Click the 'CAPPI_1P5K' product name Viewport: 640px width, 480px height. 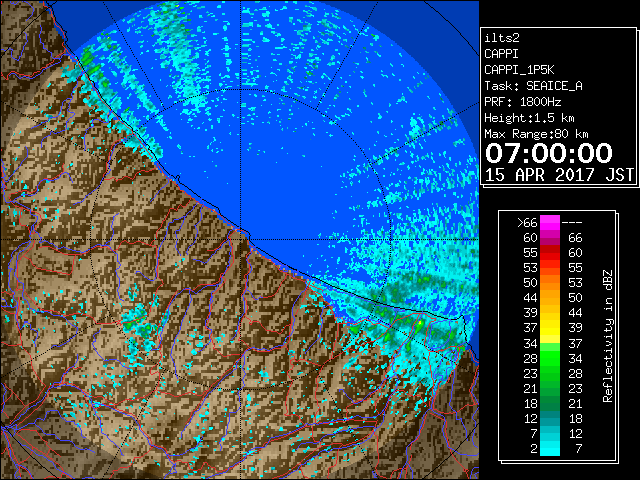(x=519, y=70)
